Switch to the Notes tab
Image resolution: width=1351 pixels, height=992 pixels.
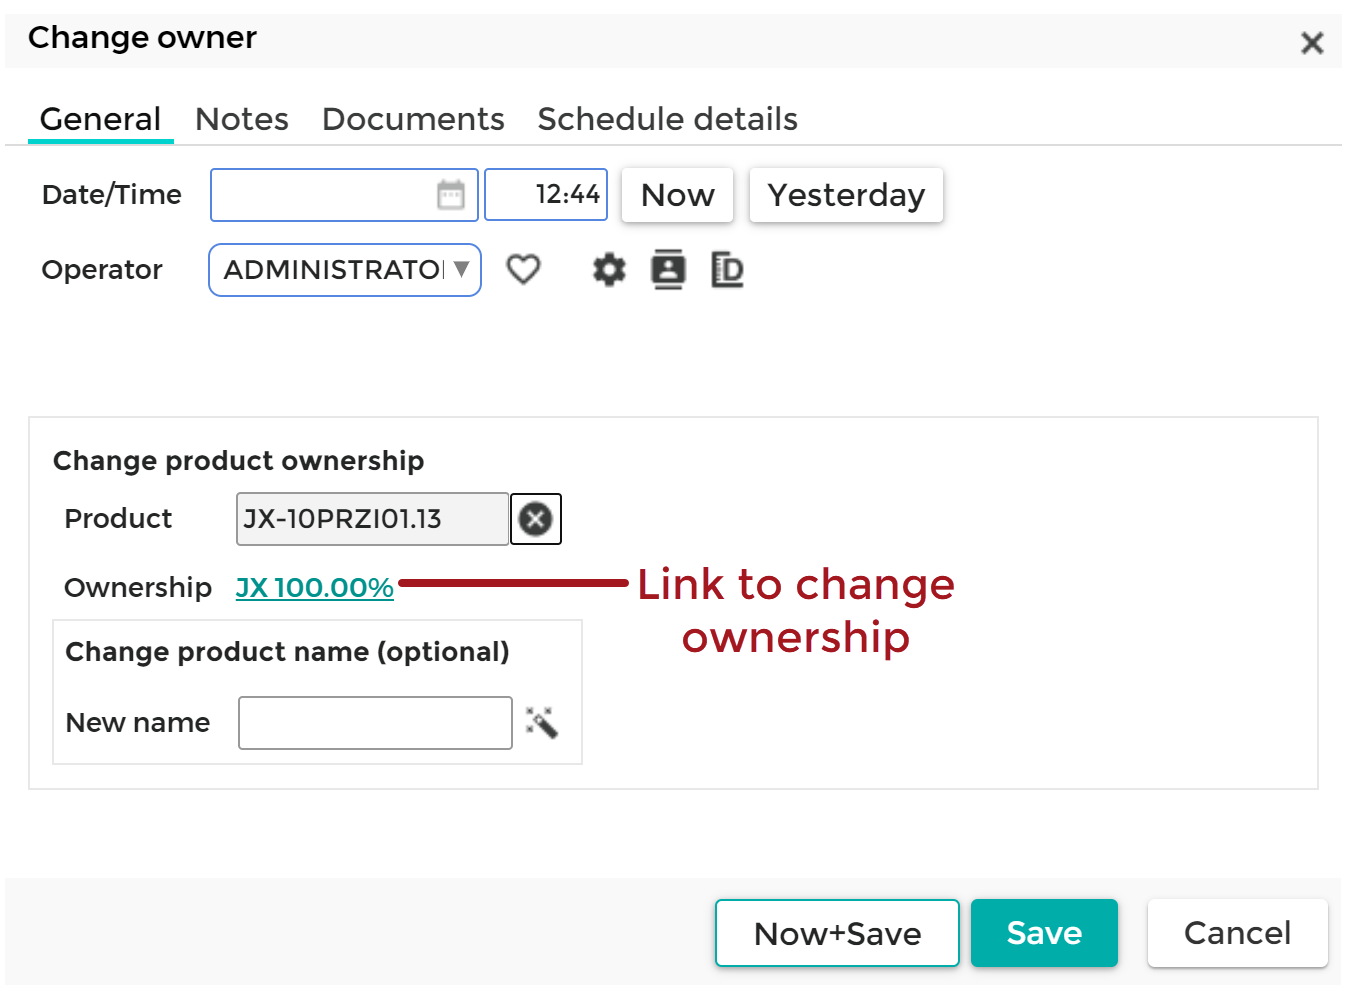(242, 118)
